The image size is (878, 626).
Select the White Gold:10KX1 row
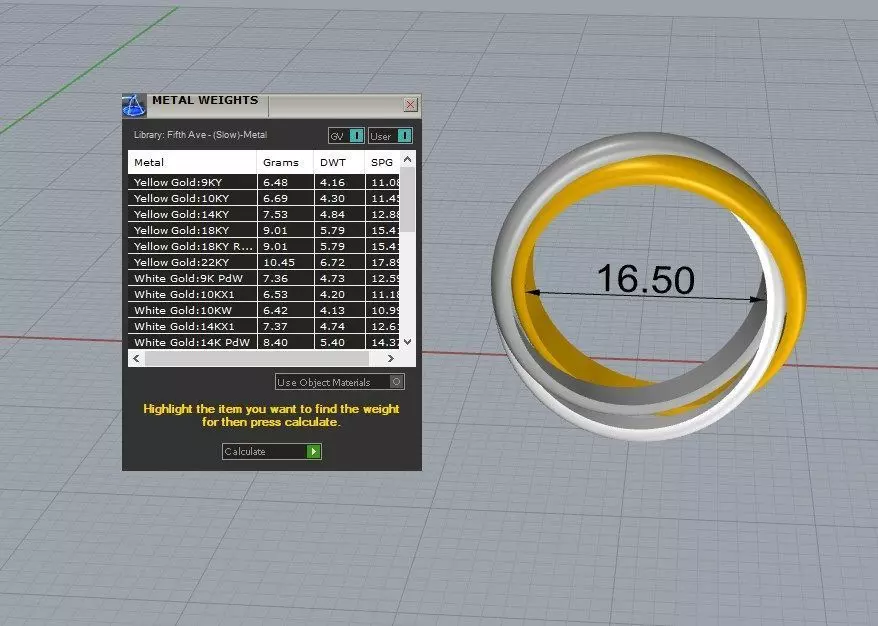264,294
